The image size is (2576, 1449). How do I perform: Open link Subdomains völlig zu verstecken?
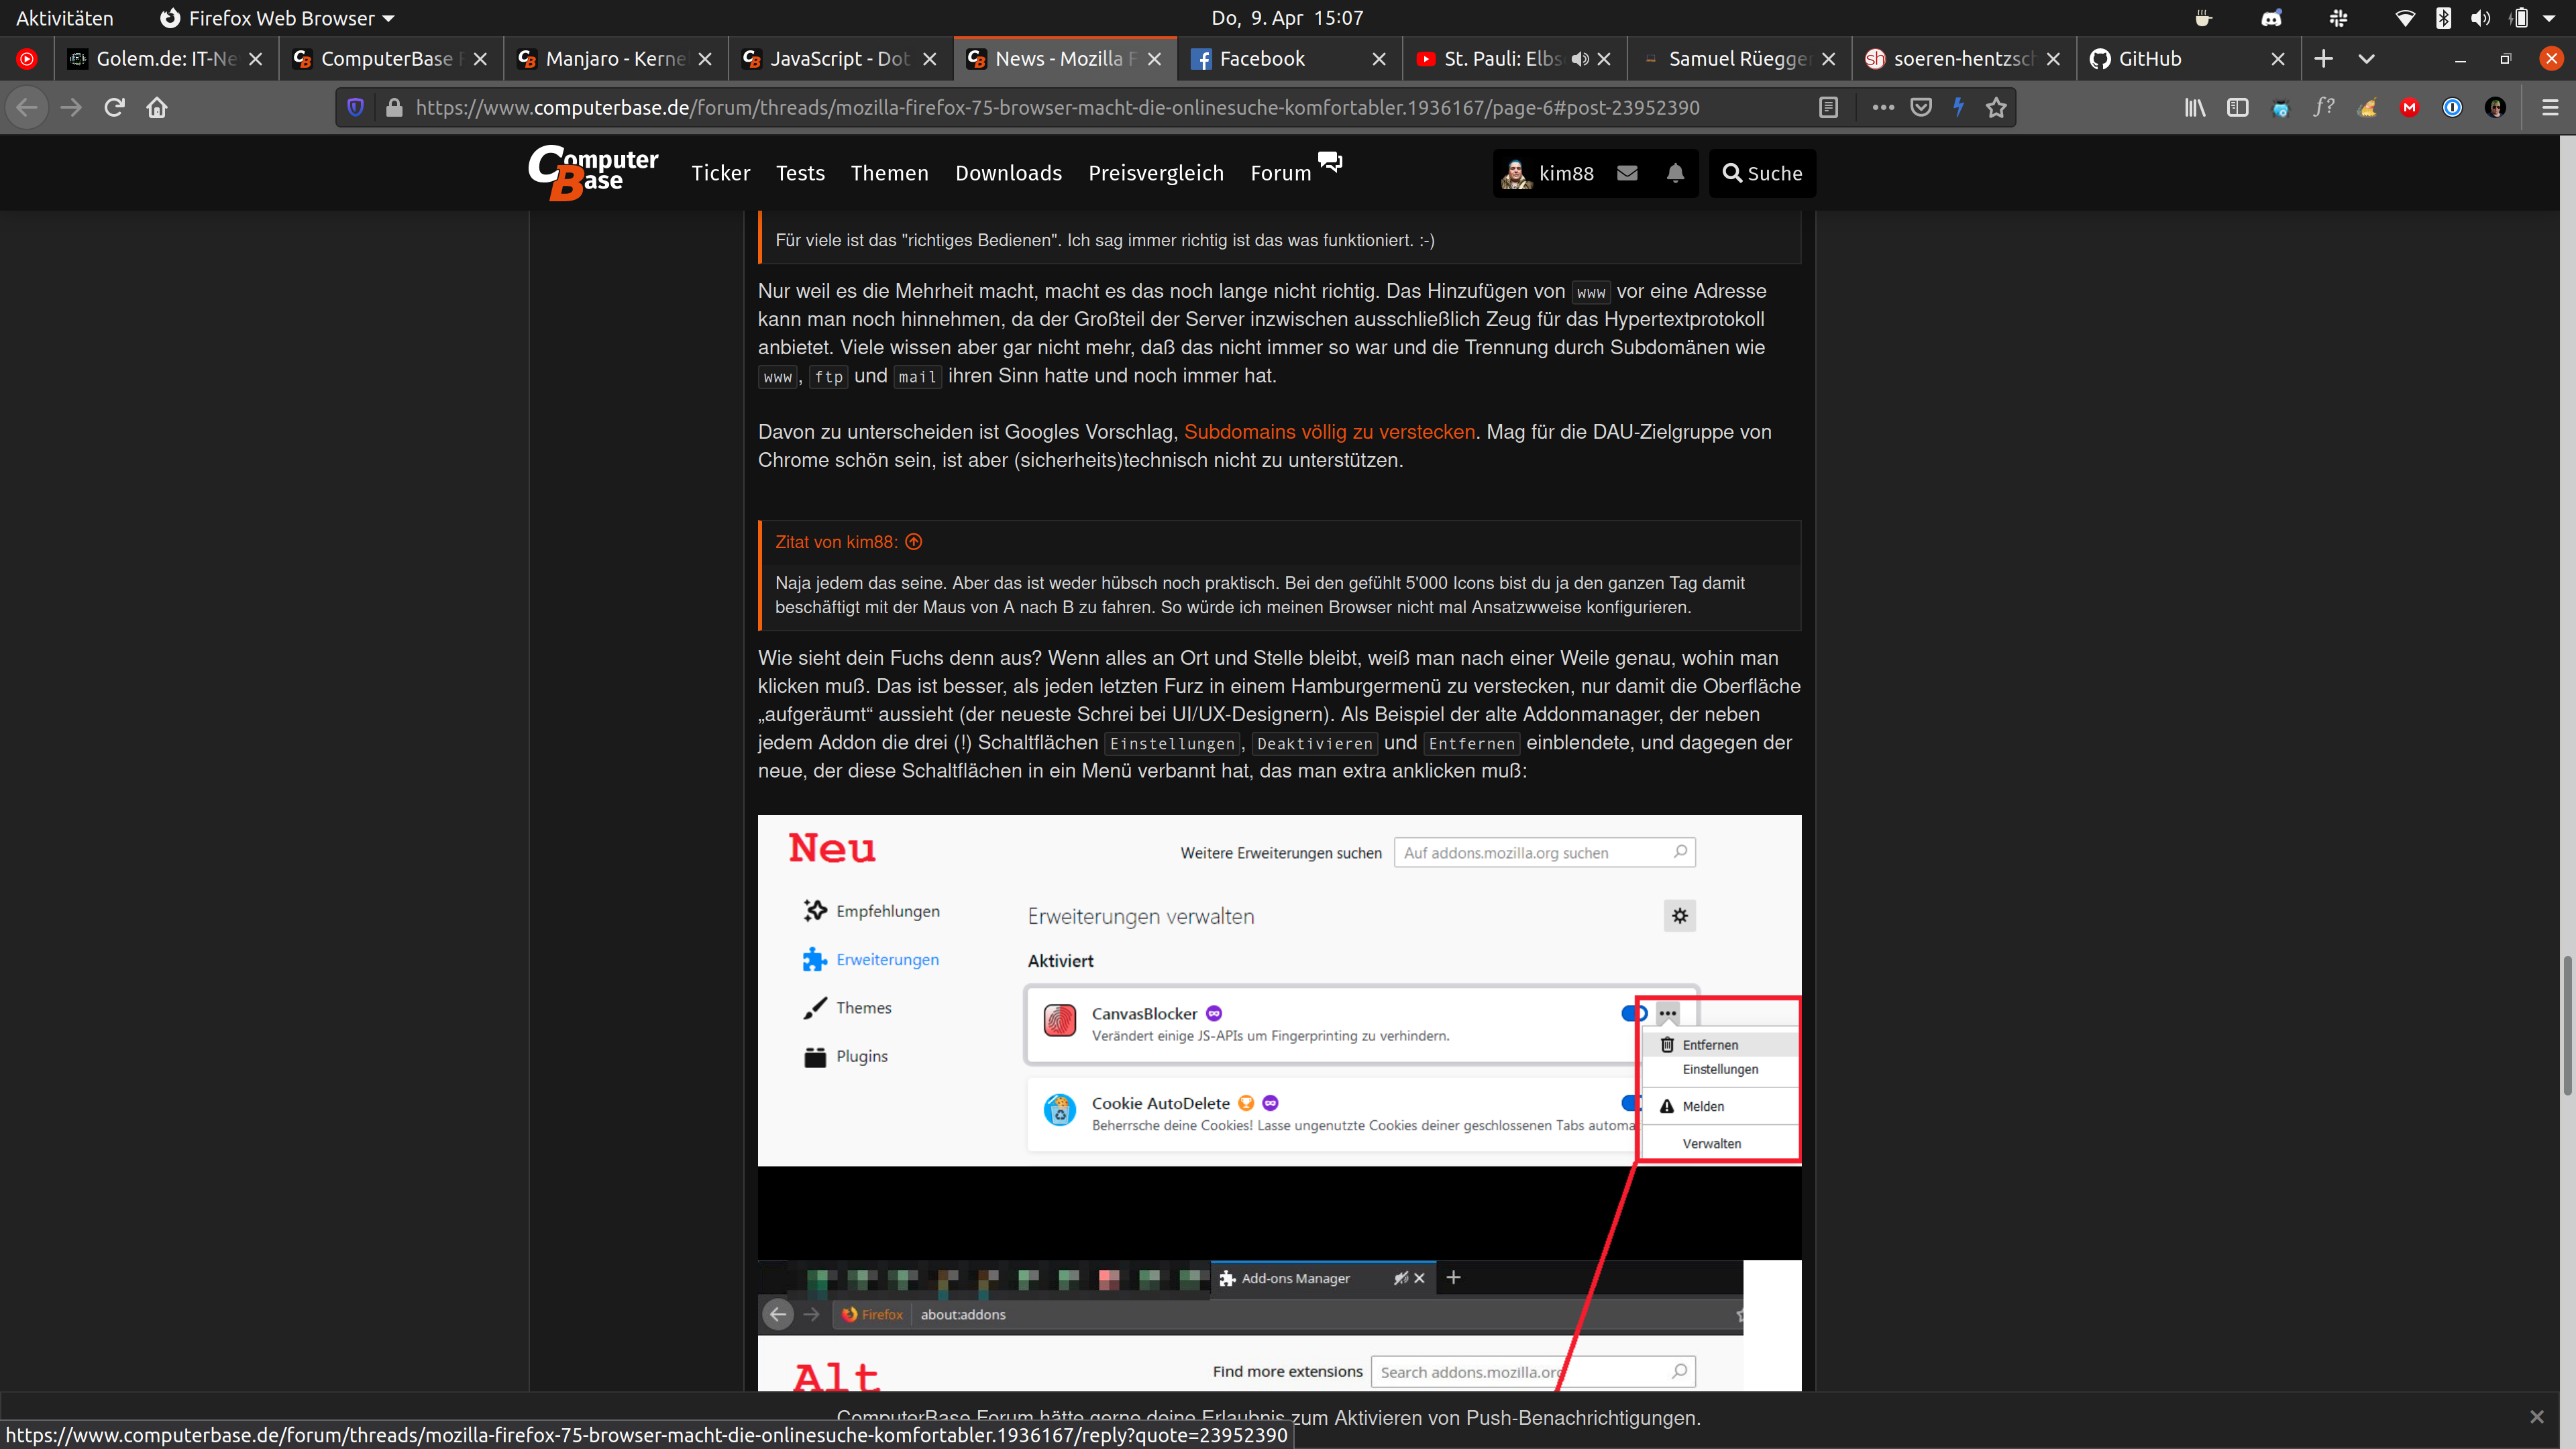click(1329, 432)
